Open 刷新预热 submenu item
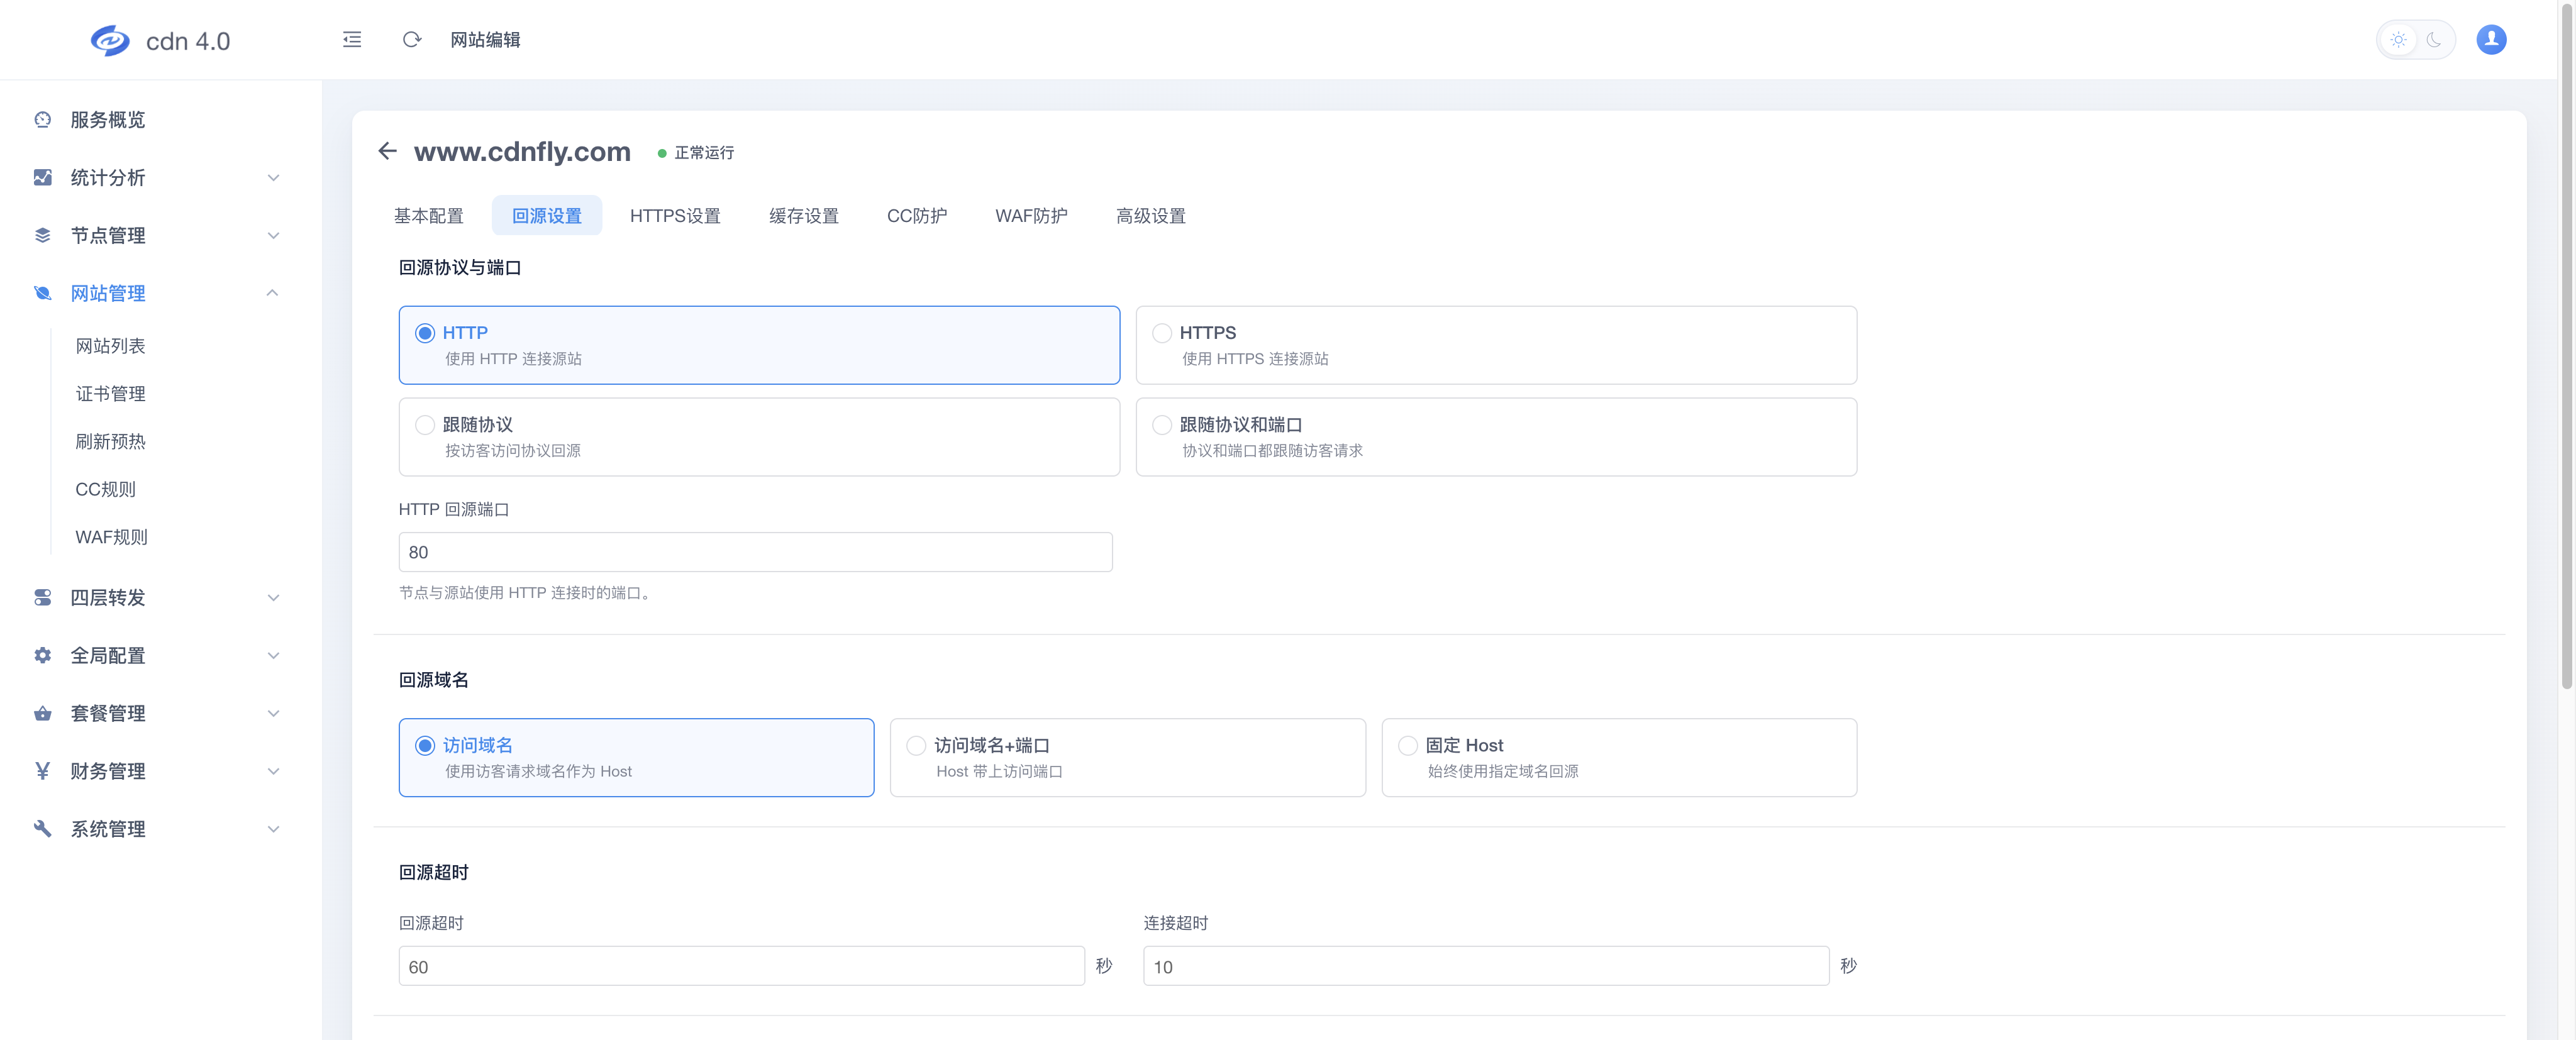 click(110, 441)
